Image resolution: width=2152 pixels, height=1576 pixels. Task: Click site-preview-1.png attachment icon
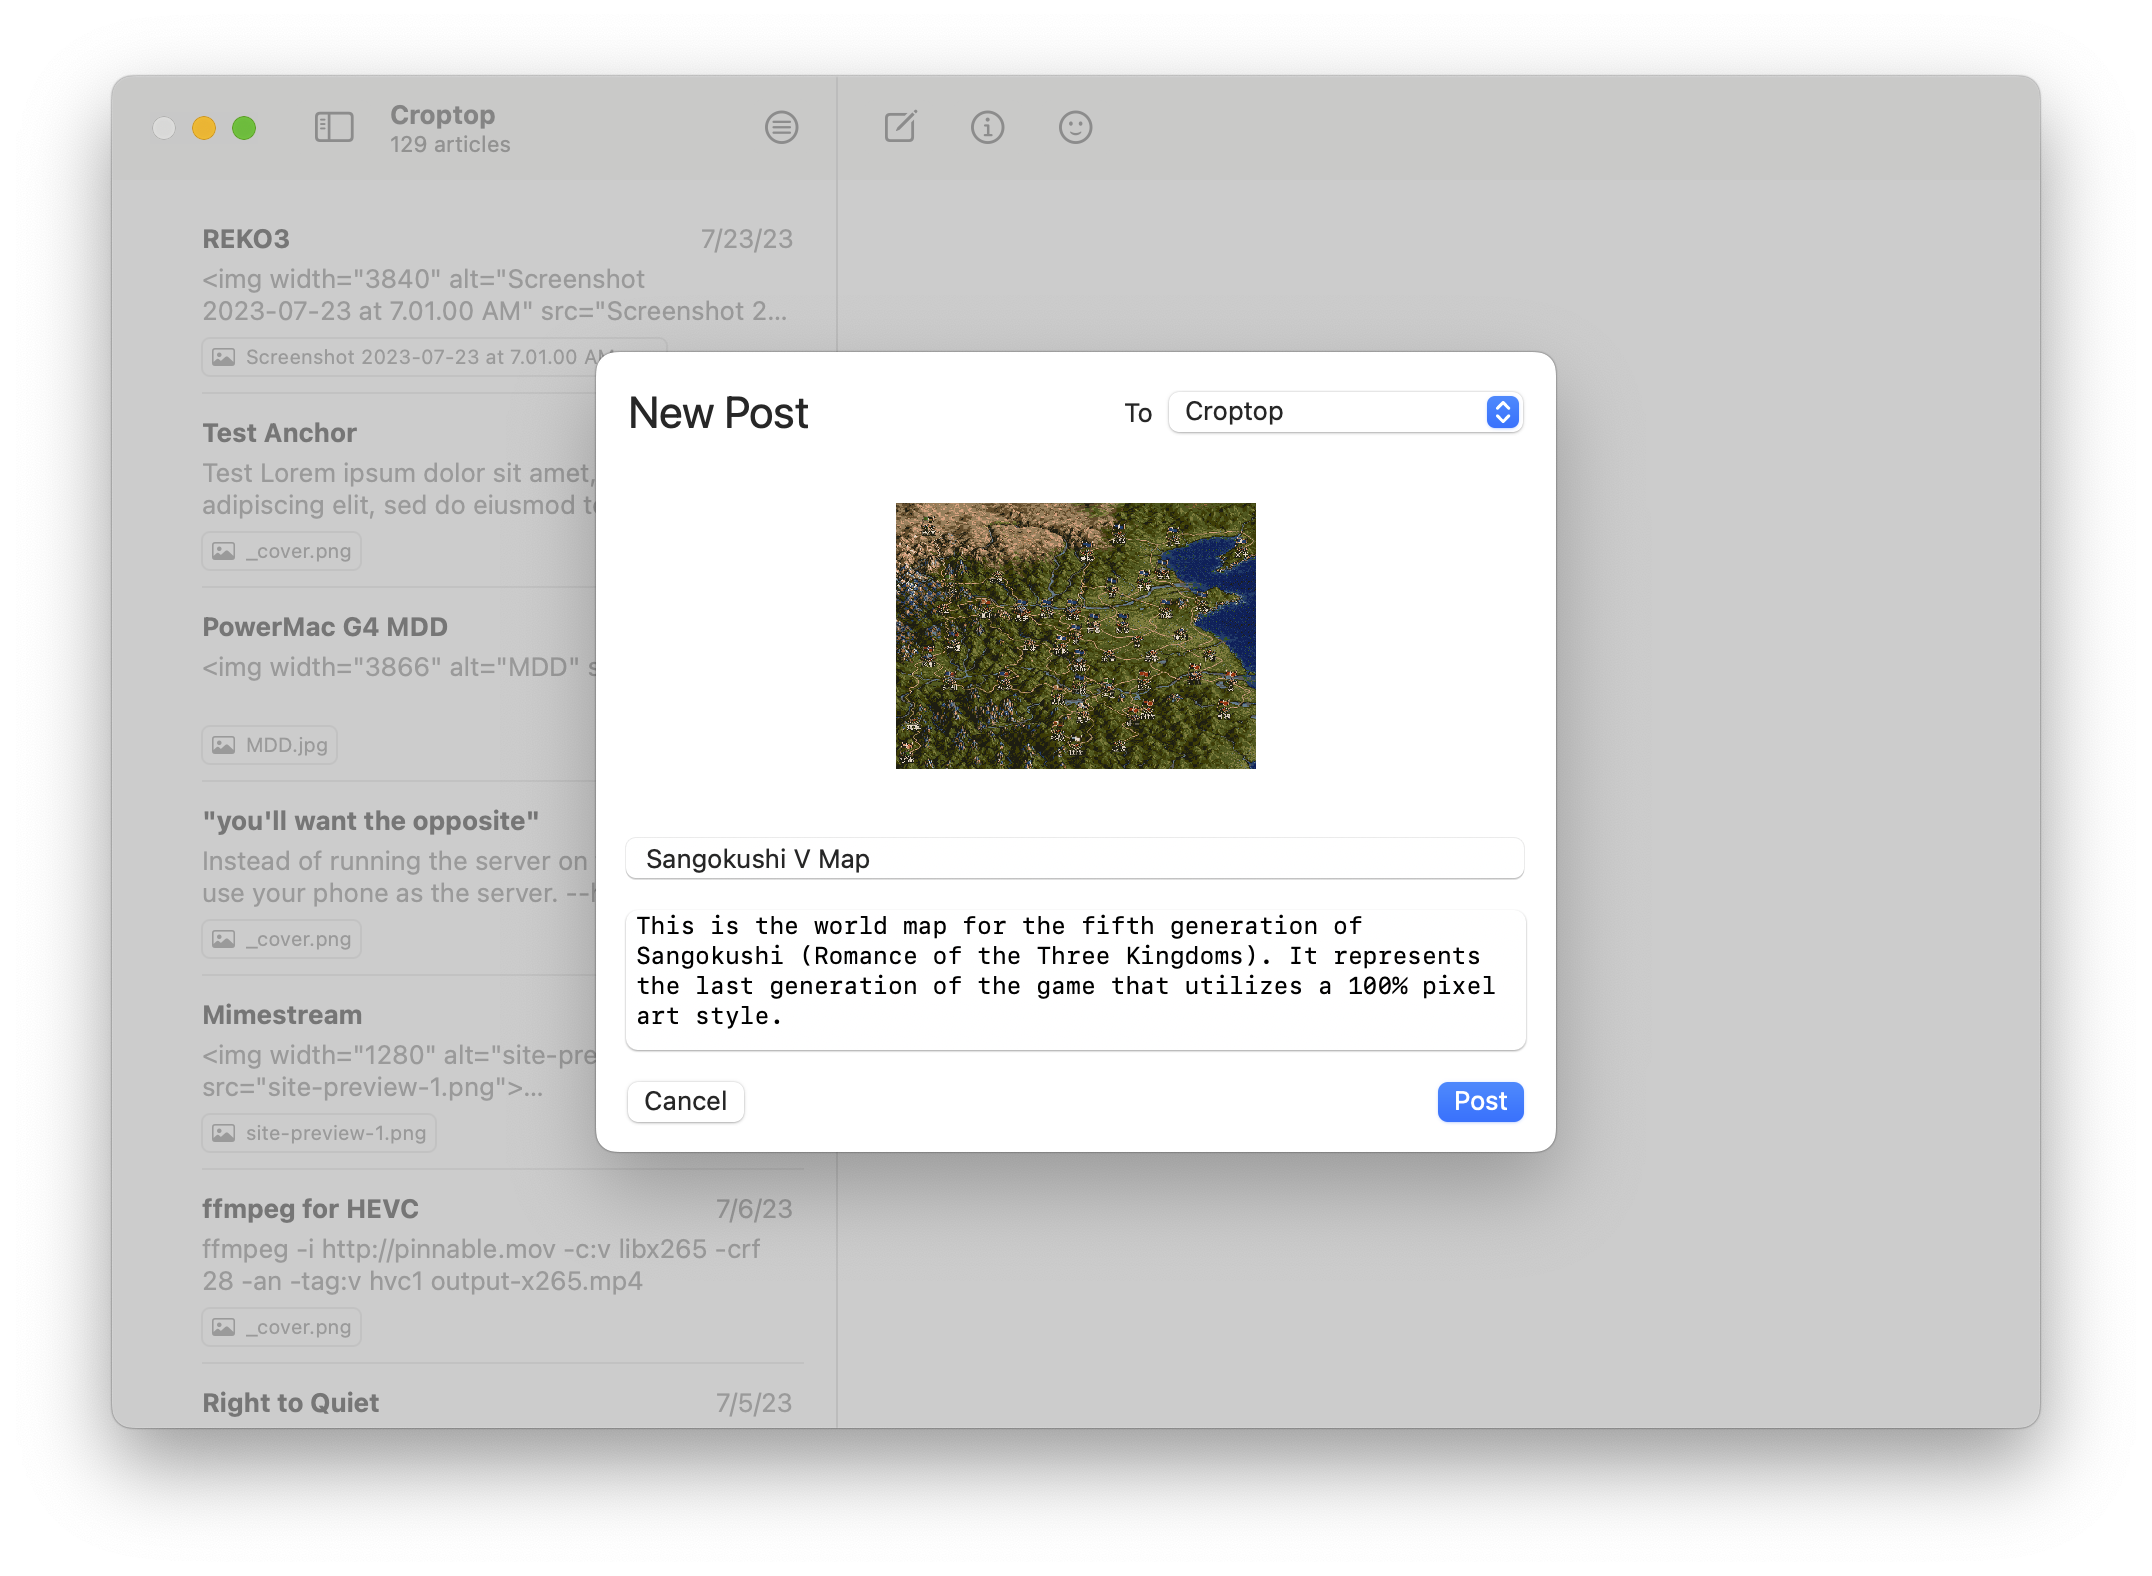click(224, 1133)
